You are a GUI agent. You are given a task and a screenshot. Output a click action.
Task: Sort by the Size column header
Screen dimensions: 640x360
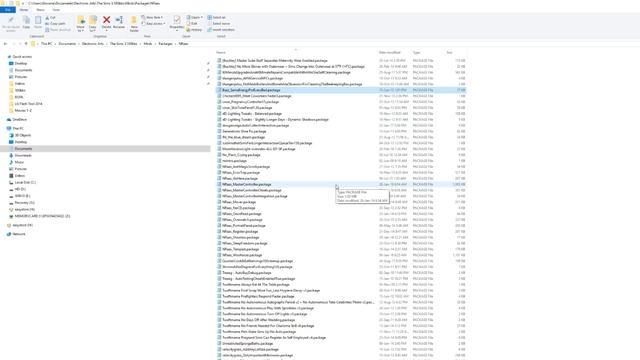click(x=449, y=53)
